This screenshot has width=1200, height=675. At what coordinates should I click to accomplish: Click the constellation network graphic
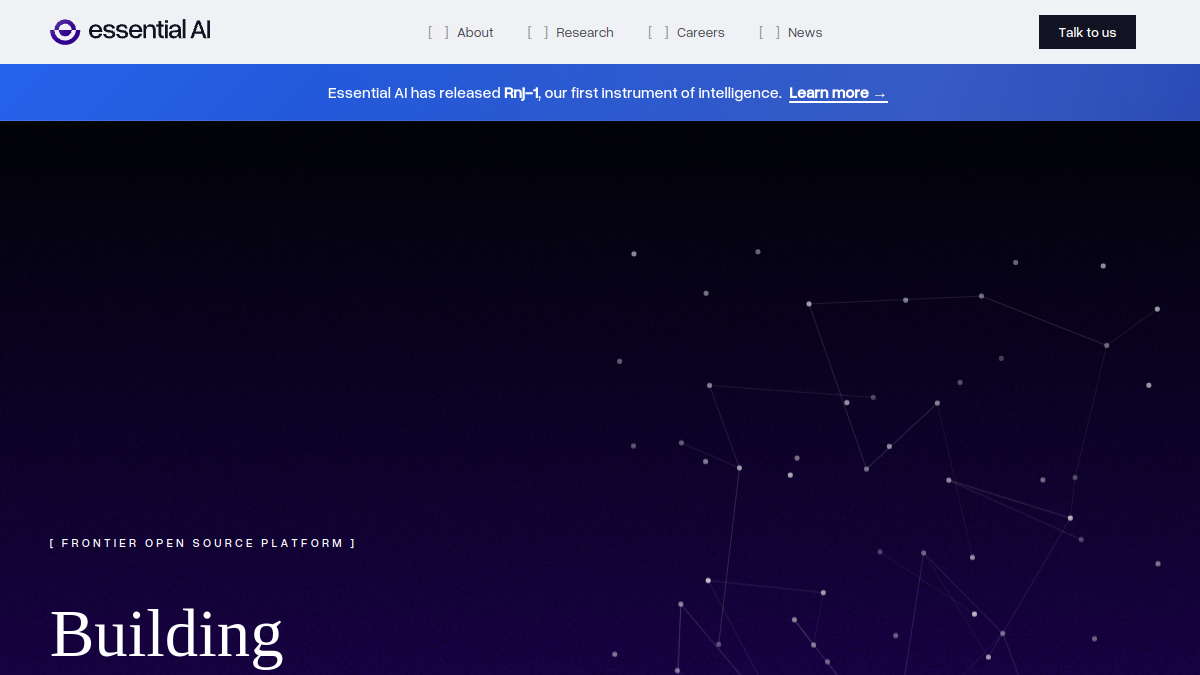(x=888, y=460)
